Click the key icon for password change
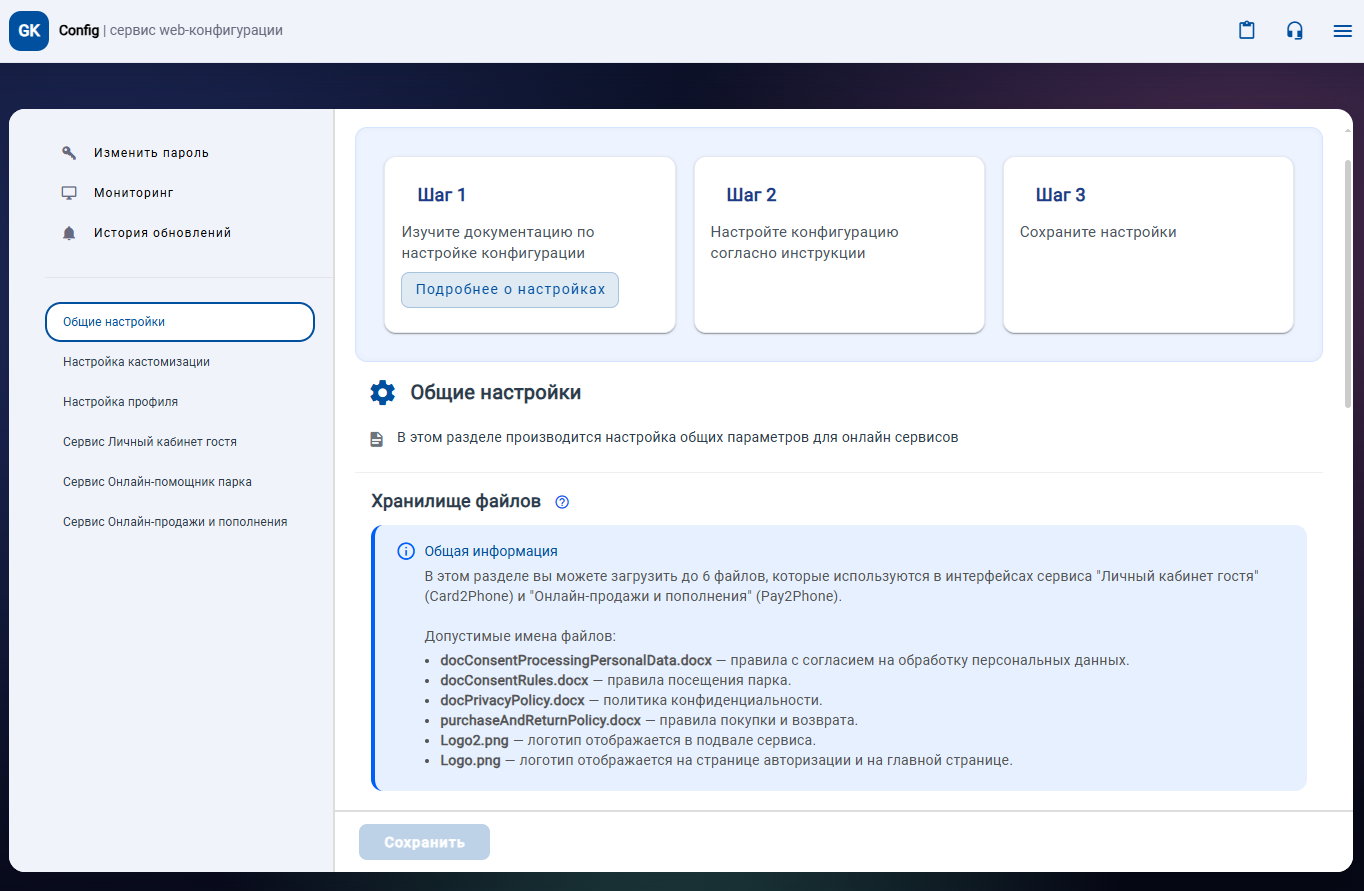The image size is (1364, 891). (69, 153)
